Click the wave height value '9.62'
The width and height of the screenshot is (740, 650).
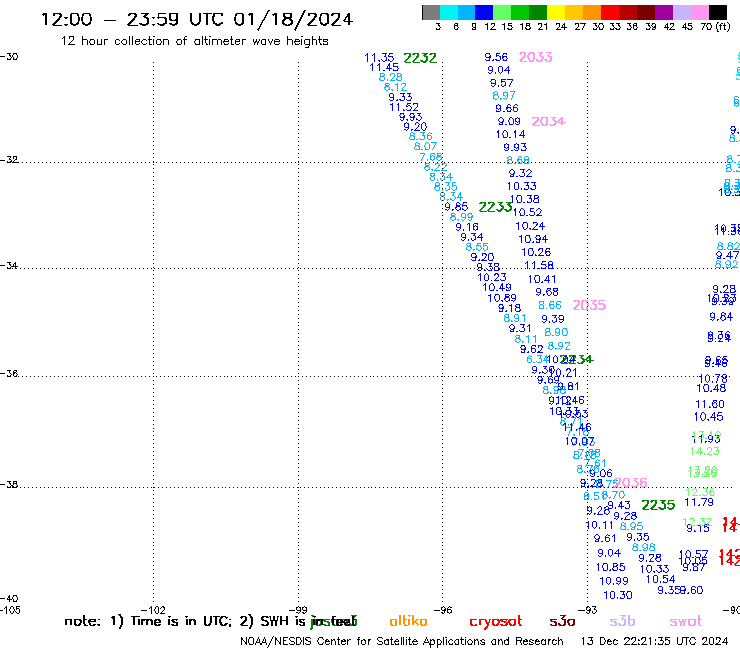click(532, 349)
